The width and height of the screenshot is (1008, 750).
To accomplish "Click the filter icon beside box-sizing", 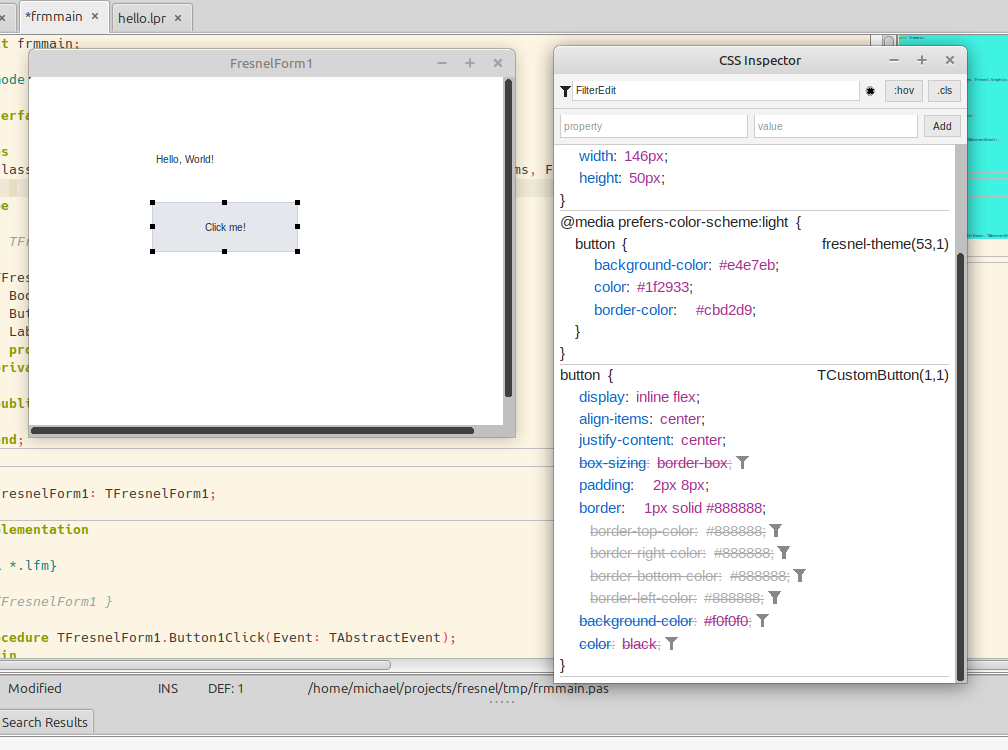I will point(742,463).
